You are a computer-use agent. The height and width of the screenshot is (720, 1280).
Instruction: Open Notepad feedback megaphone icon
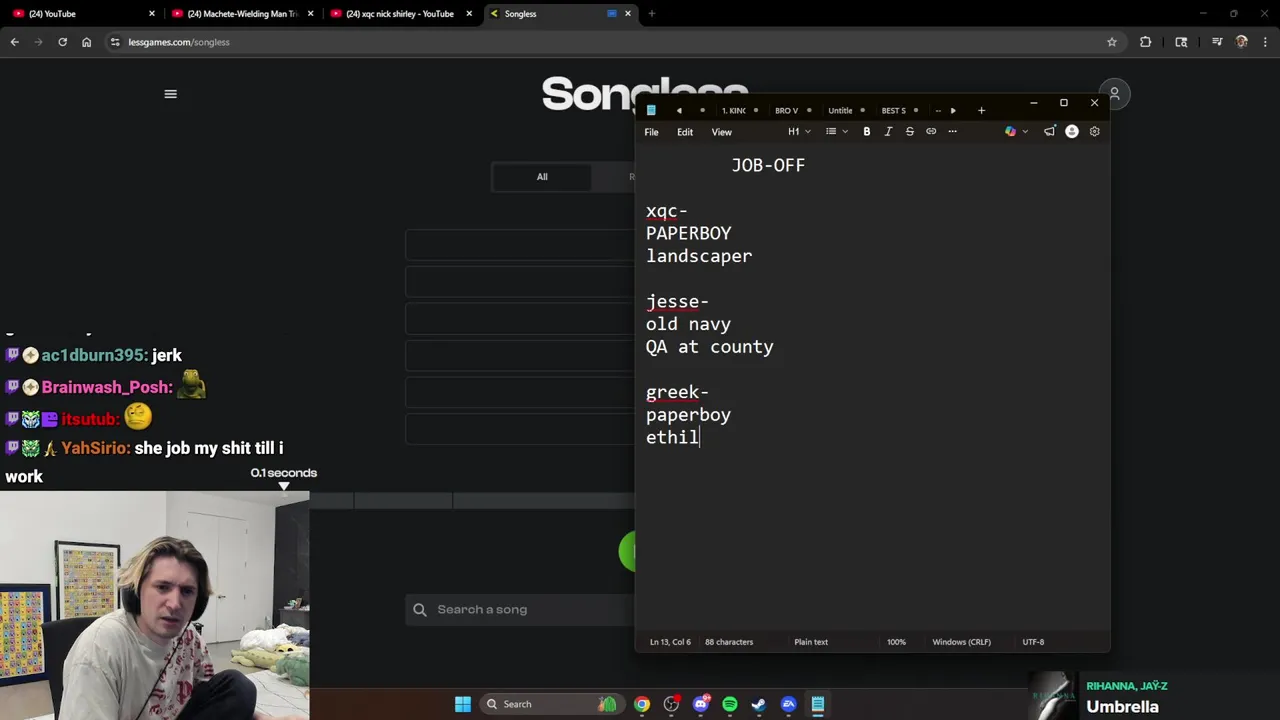pyautogui.click(x=1049, y=131)
